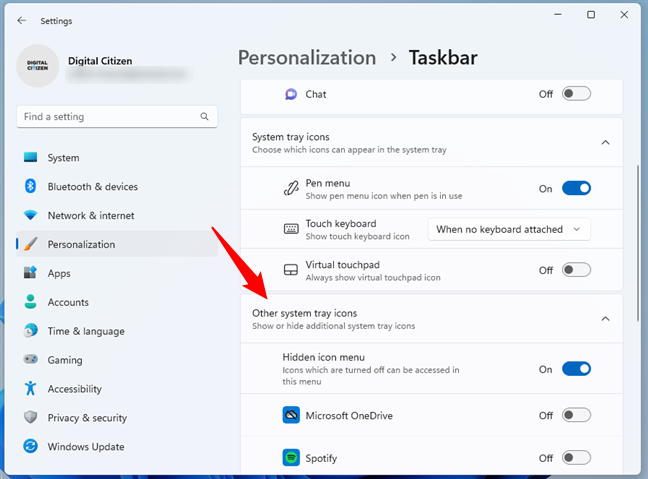Click the Digital Citizen profile picture
Image resolution: width=648 pixels, height=479 pixels.
[38, 67]
